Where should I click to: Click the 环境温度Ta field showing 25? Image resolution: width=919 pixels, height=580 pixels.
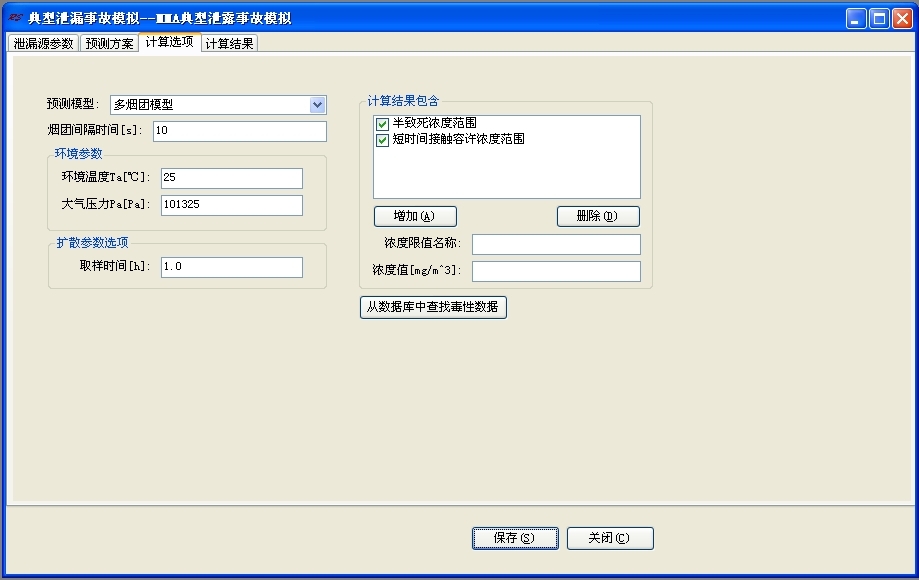coord(232,178)
